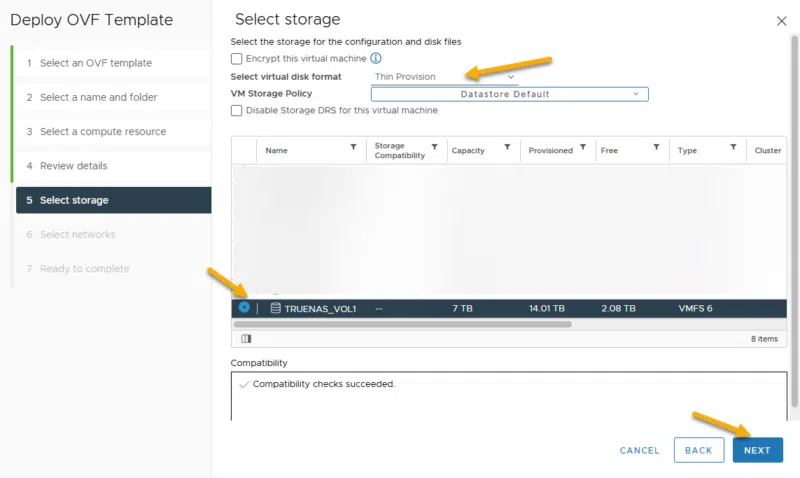Expand the VM Storage Policy dropdown
The width and height of the screenshot is (800, 478).
click(x=509, y=94)
